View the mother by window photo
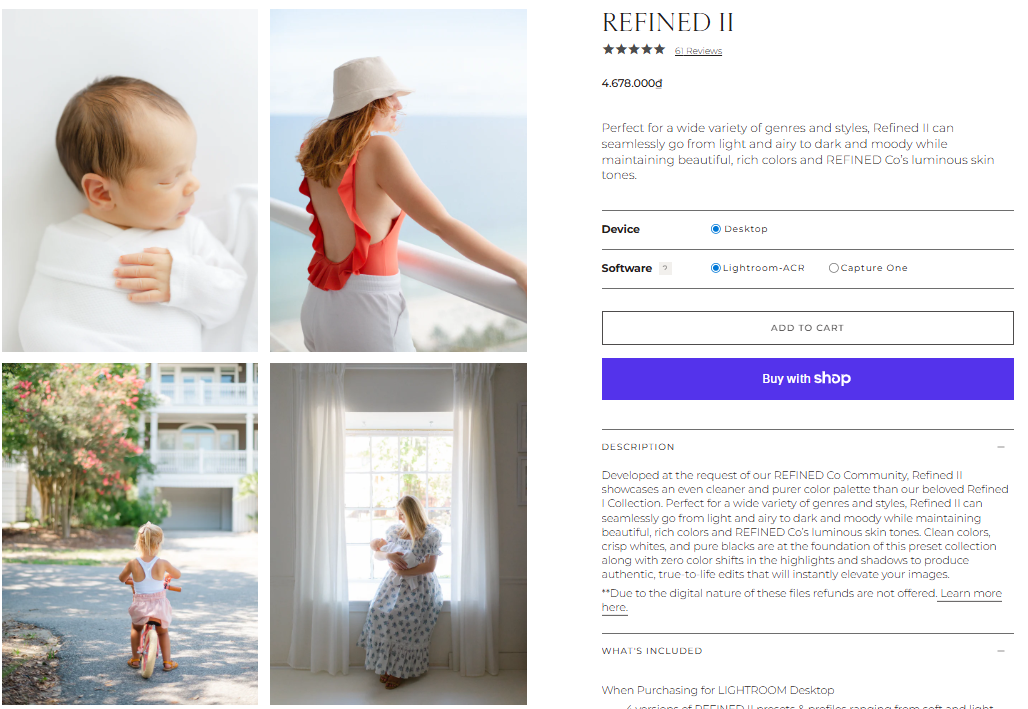This screenshot has width=1028, height=709. 398,534
